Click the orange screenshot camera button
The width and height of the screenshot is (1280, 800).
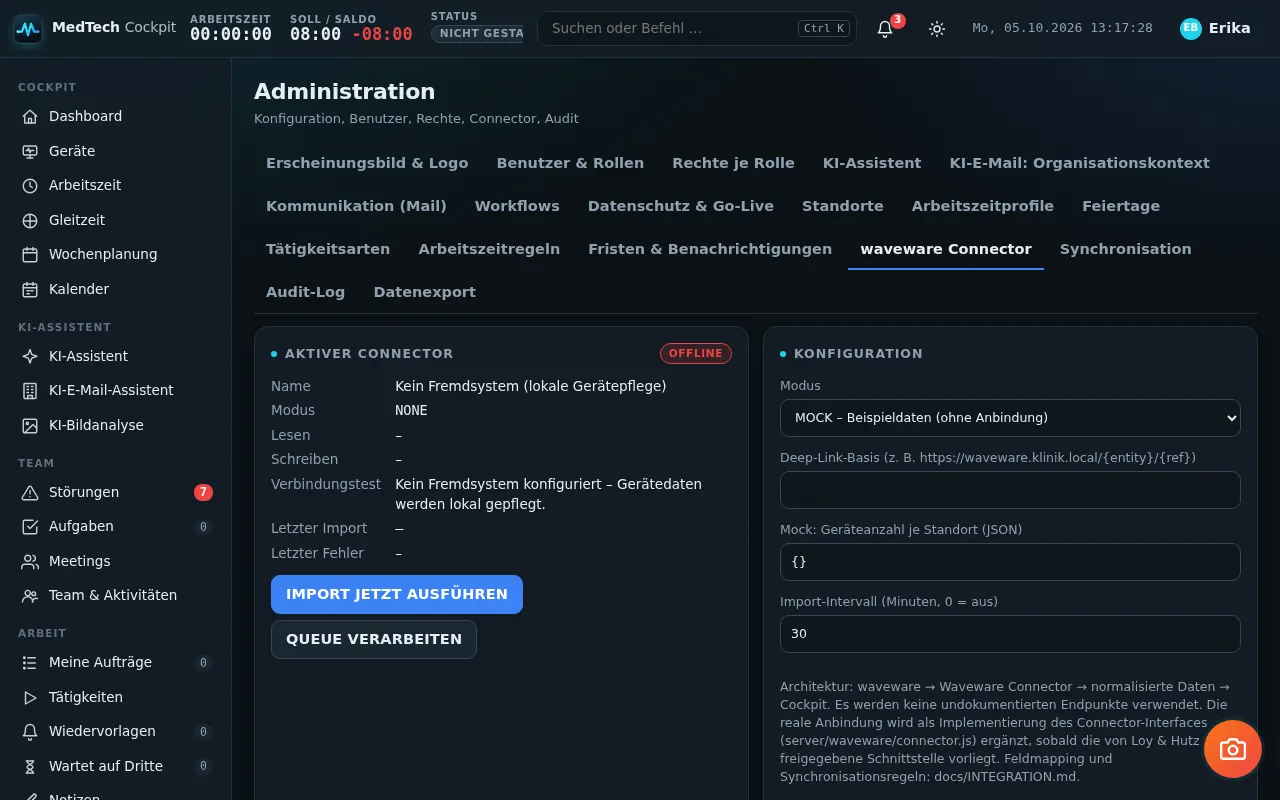coord(1233,749)
